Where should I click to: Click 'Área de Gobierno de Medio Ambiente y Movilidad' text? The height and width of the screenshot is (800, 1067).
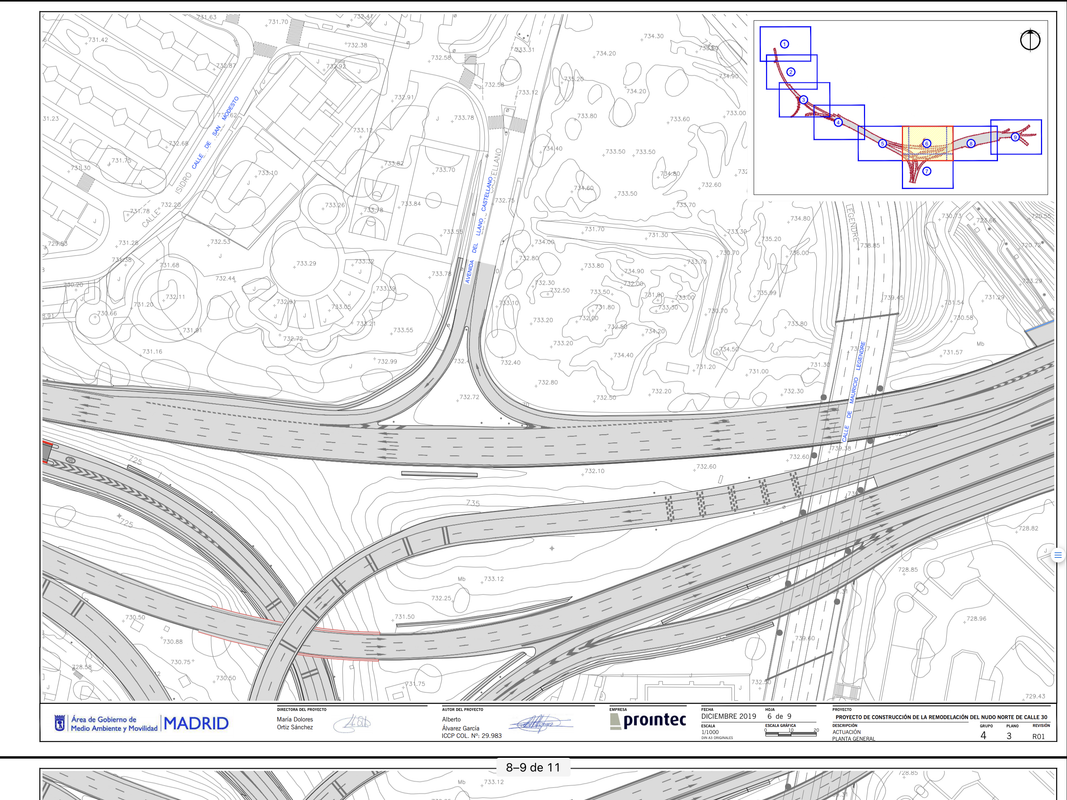pos(114,724)
